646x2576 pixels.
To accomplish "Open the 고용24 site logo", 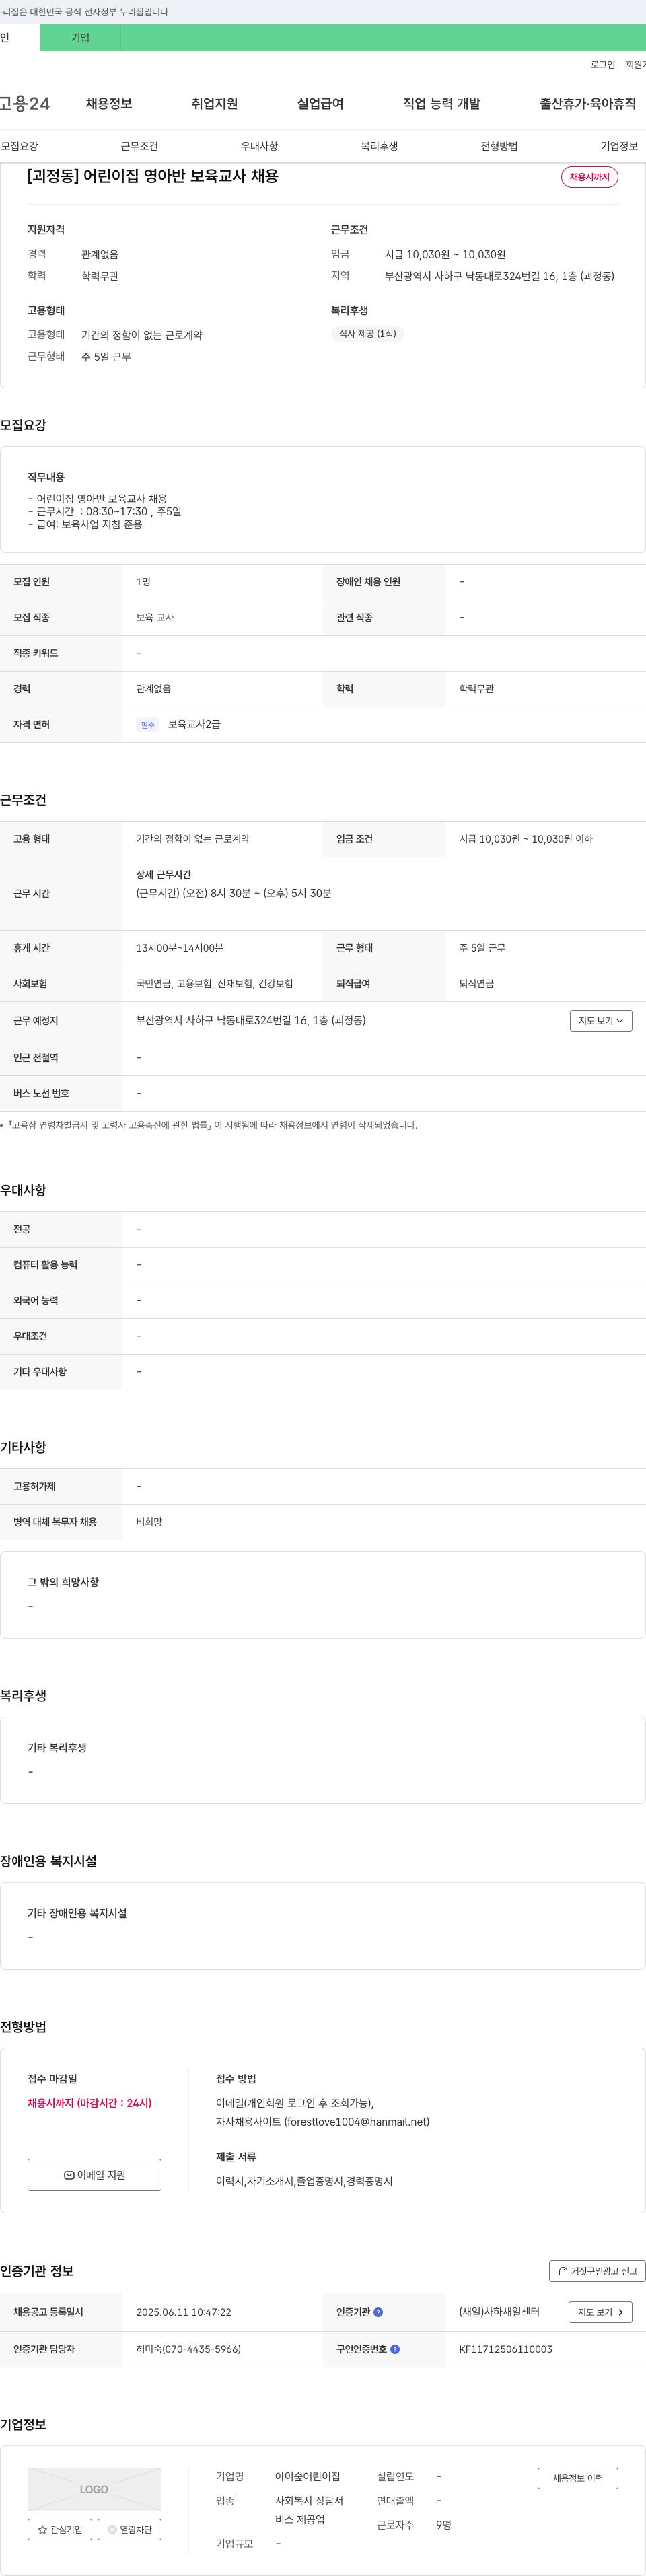I will click(x=25, y=103).
